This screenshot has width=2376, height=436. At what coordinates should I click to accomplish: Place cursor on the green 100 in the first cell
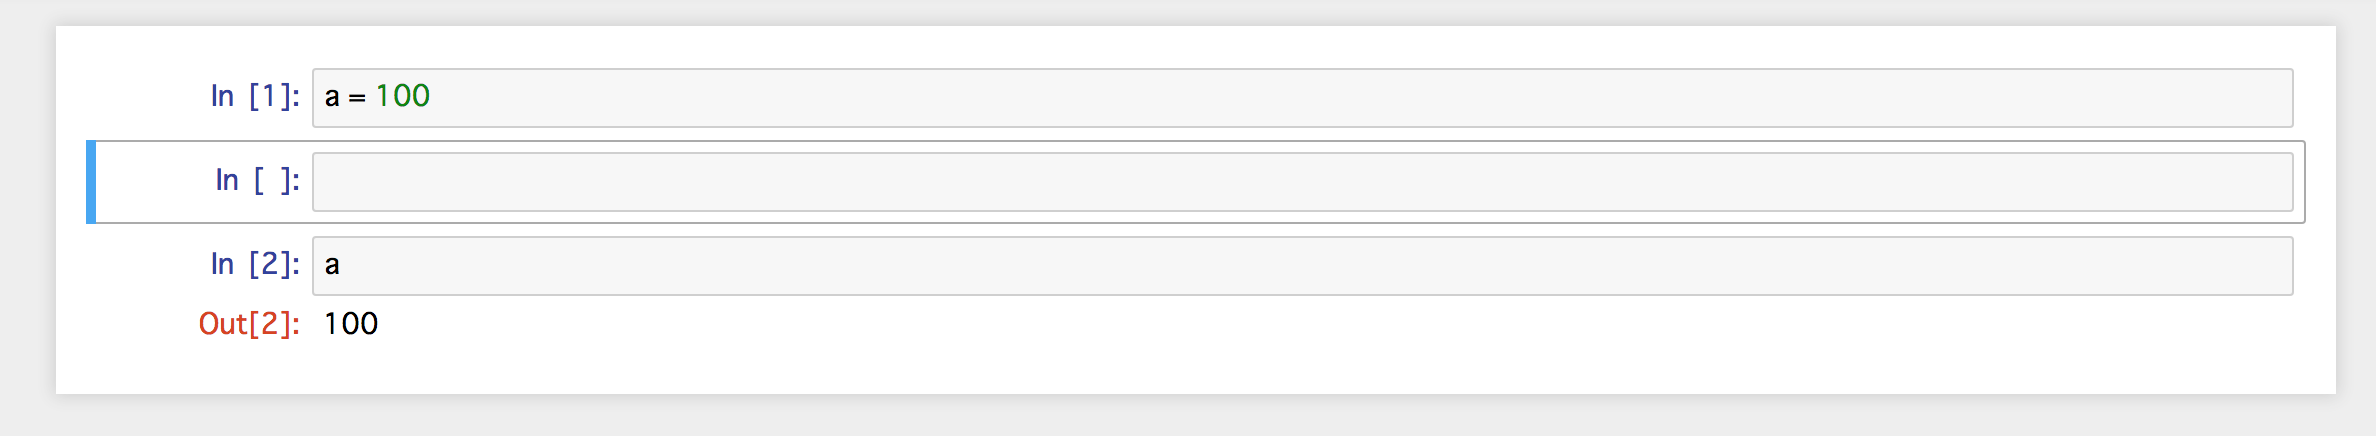pyautogui.click(x=403, y=96)
